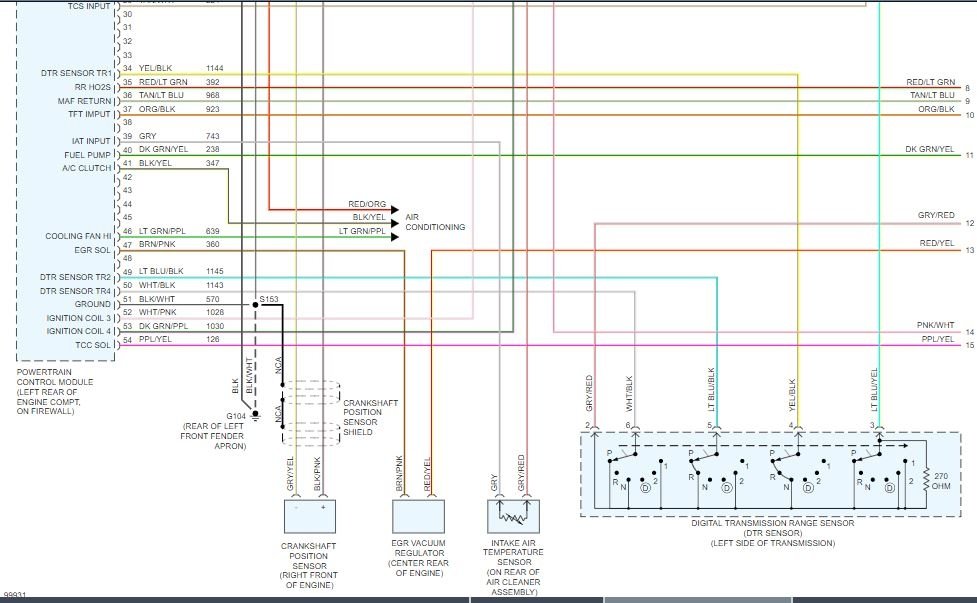This screenshot has width=977, height=603.
Task: Click the POWERTRAIN CONTROL MODULE caption
Action: tap(55, 377)
